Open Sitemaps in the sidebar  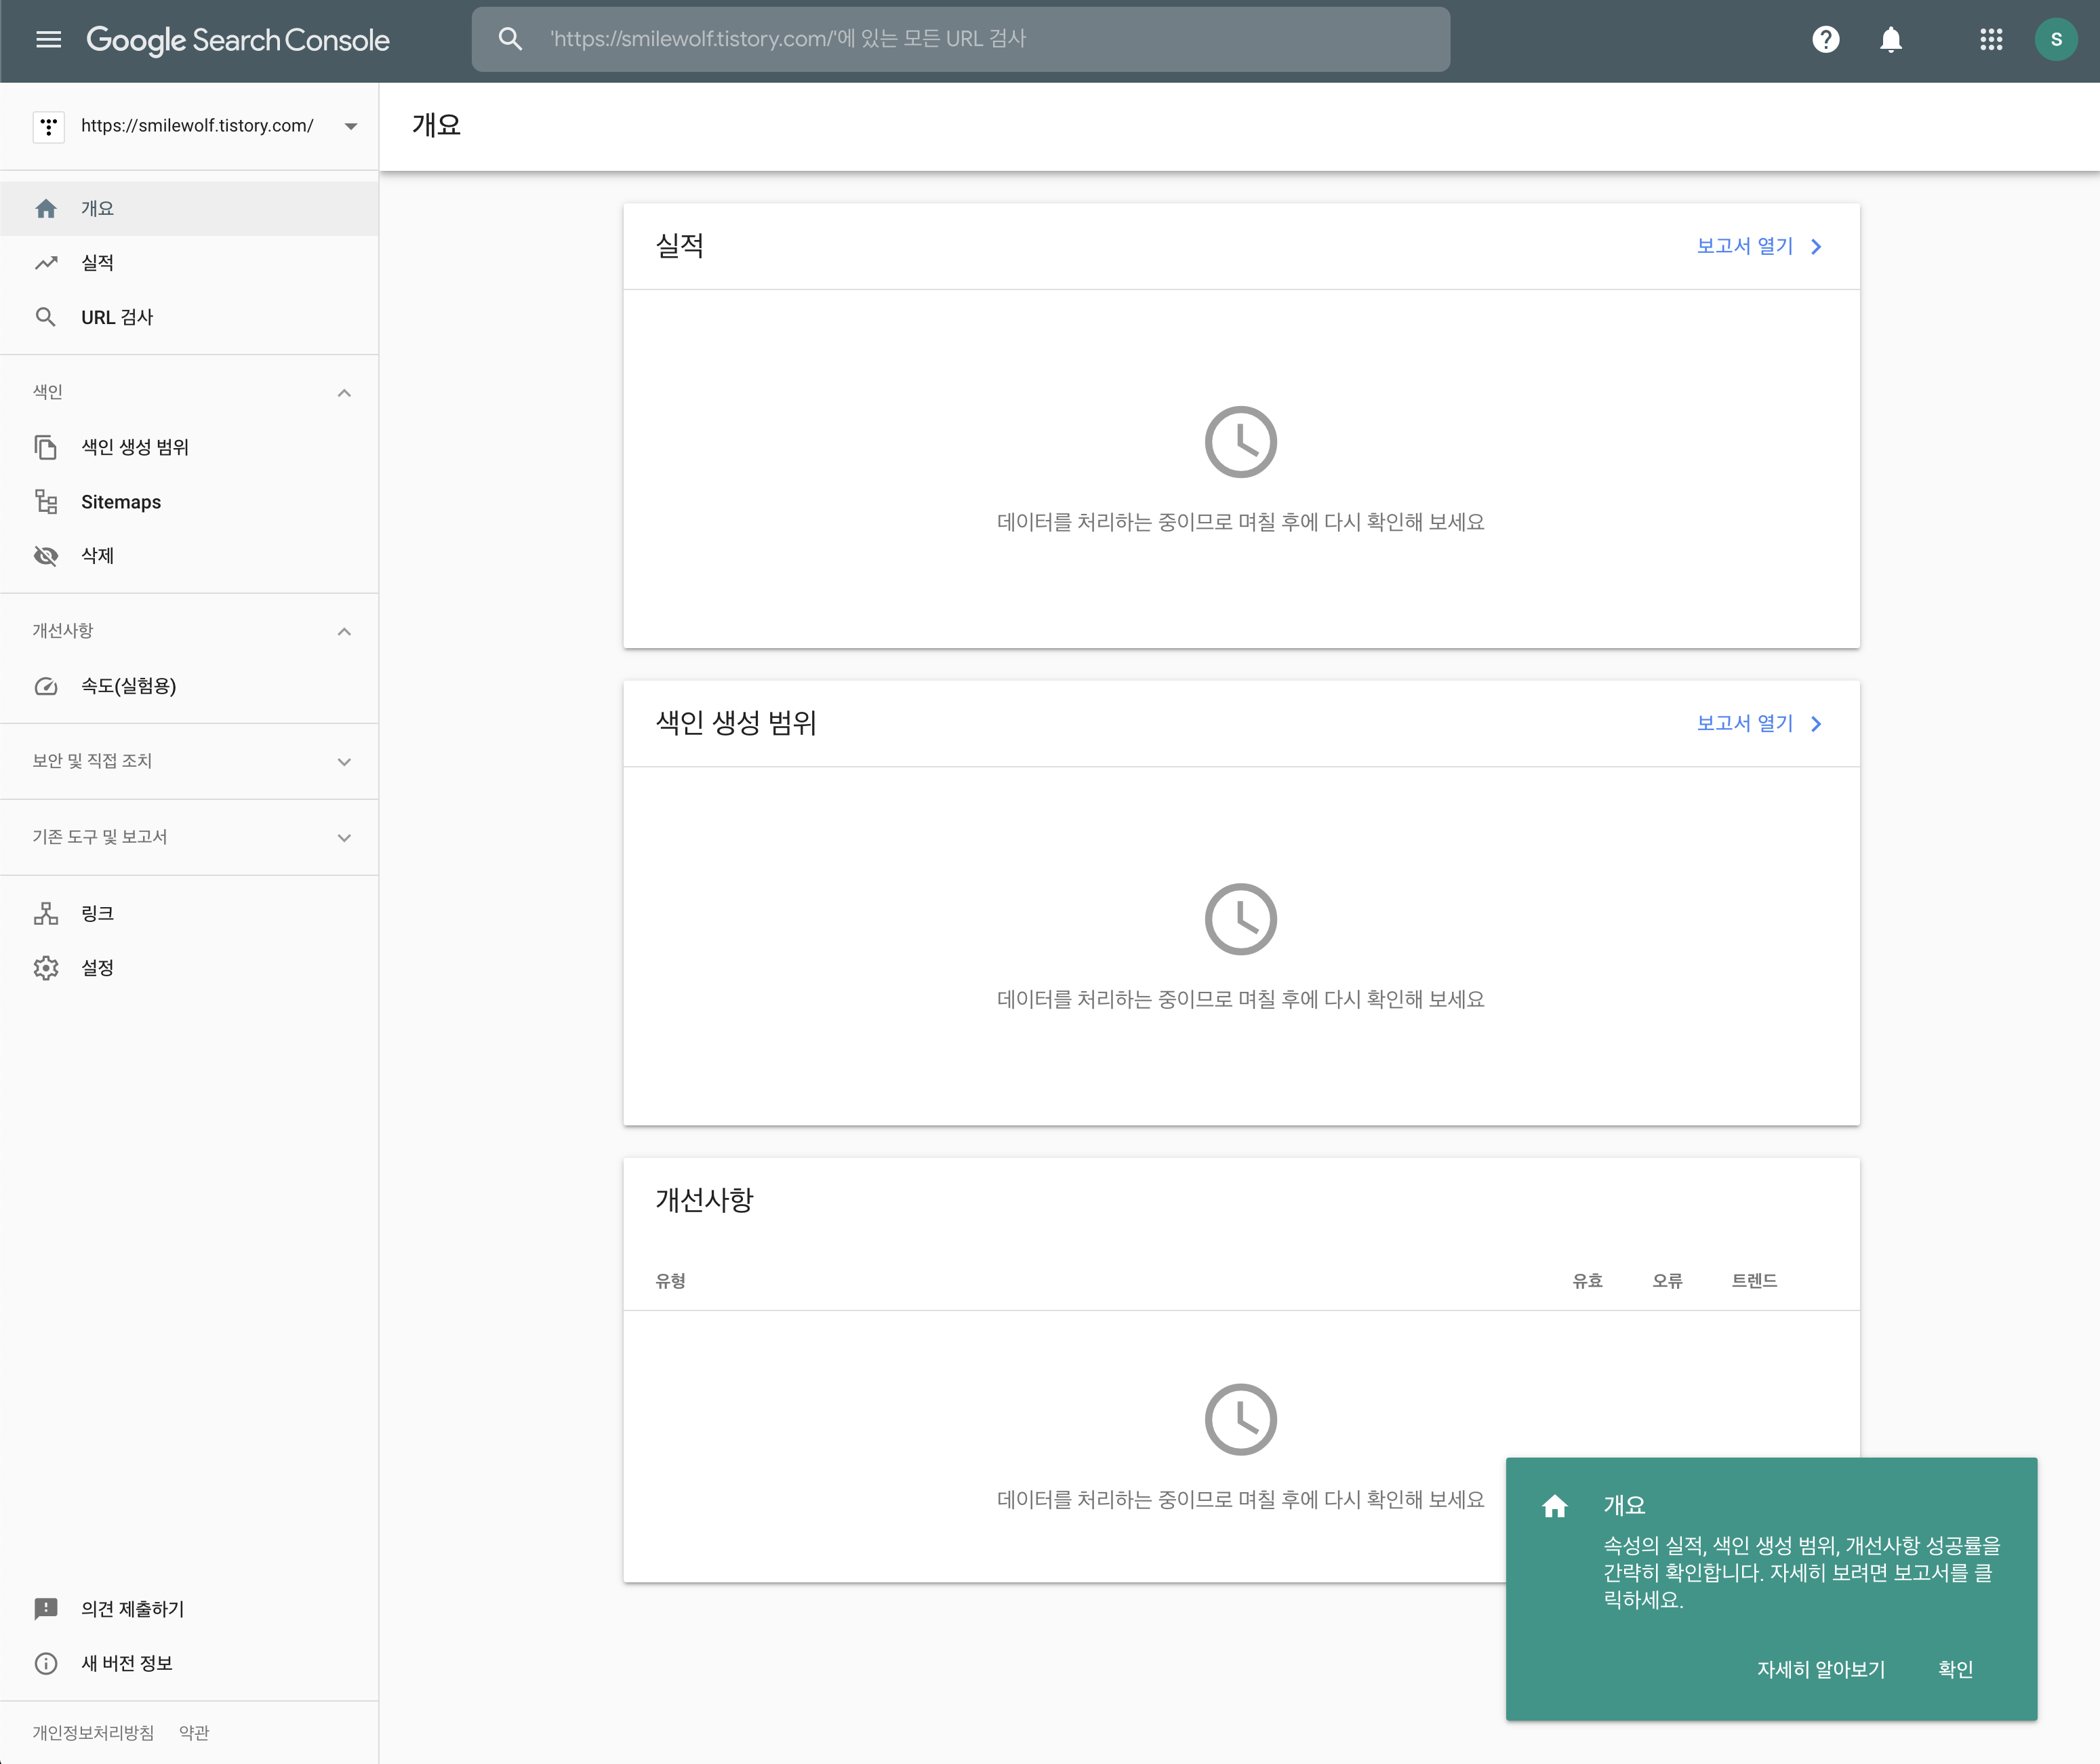point(120,502)
